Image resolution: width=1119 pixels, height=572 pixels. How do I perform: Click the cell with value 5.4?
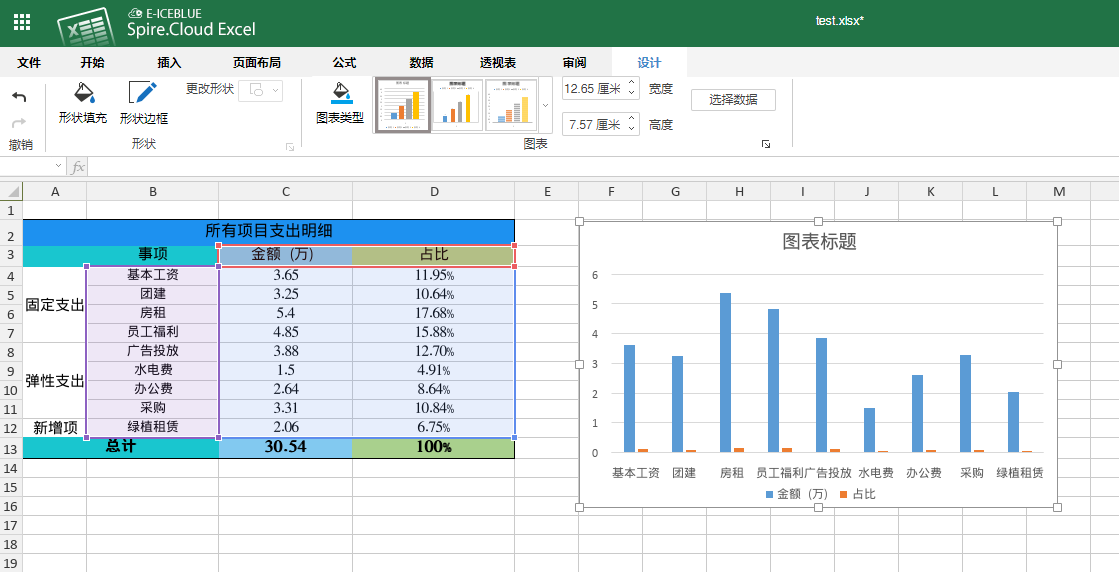click(x=285, y=313)
